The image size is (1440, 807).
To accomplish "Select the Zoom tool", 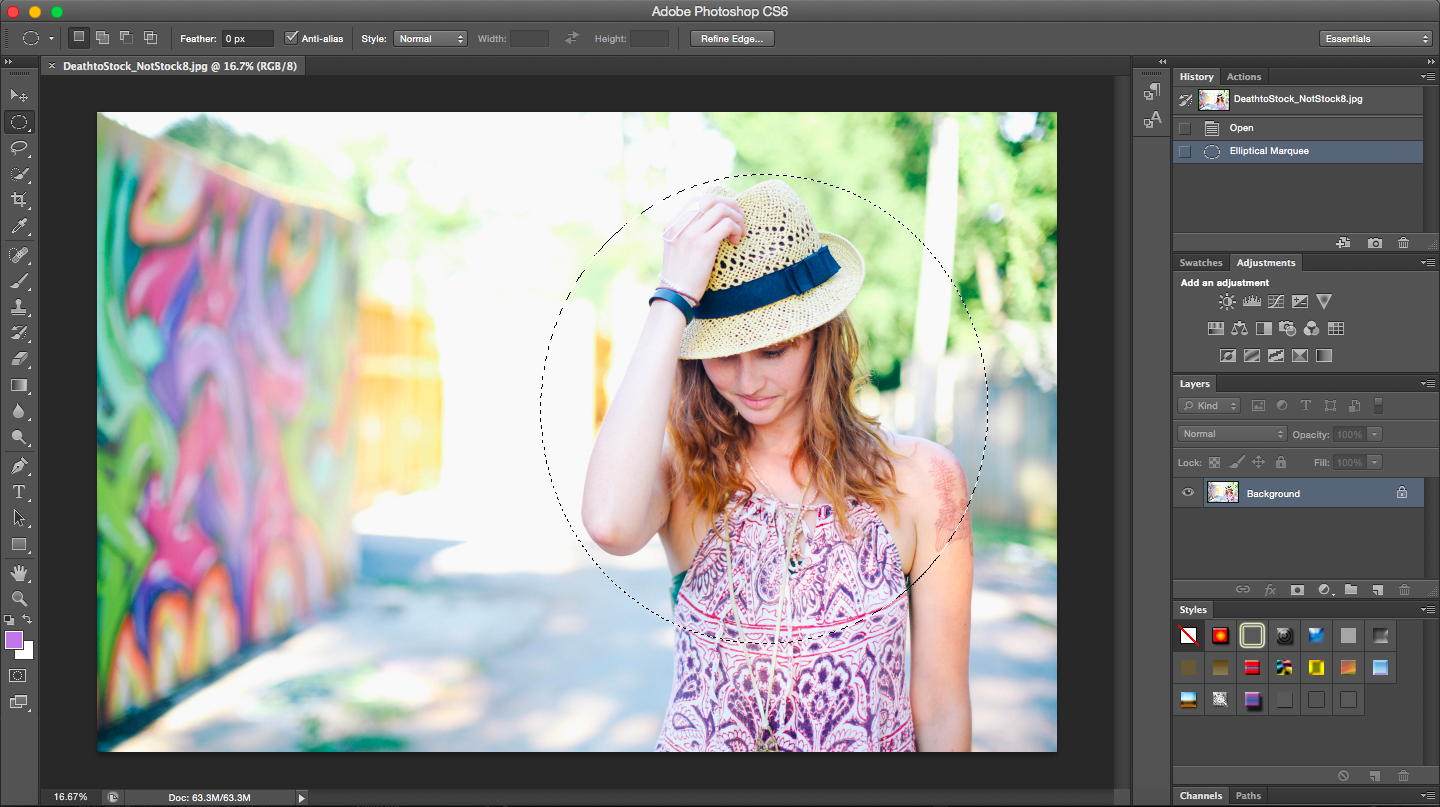I will tap(20, 600).
